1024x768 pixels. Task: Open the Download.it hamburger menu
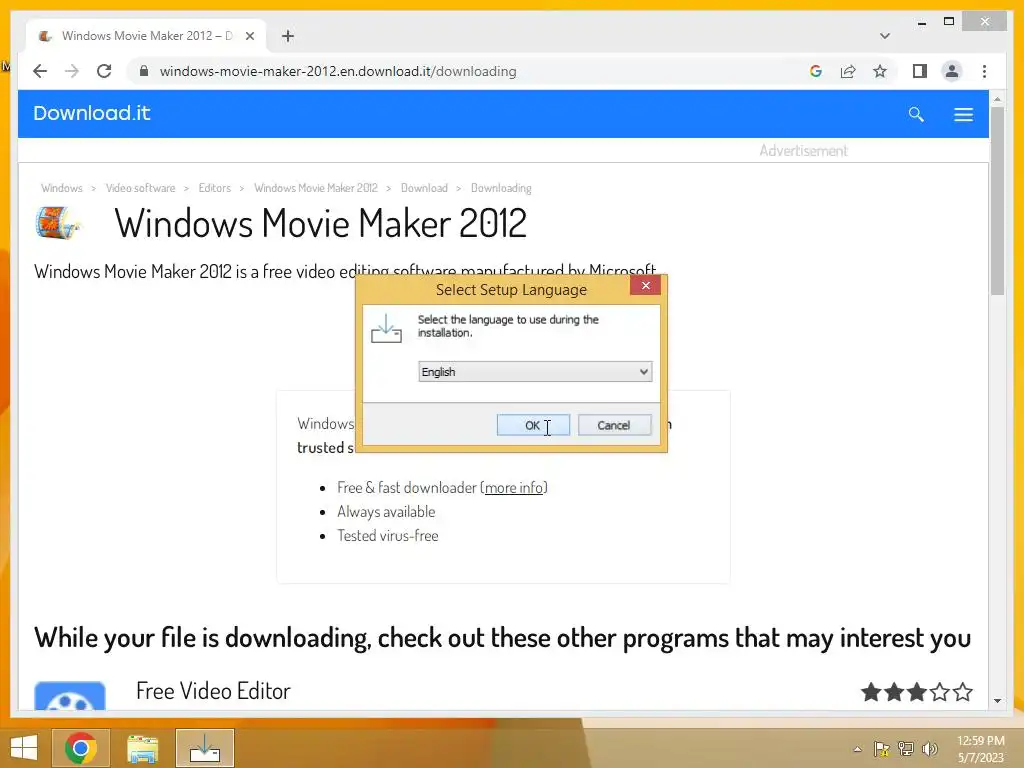click(963, 114)
